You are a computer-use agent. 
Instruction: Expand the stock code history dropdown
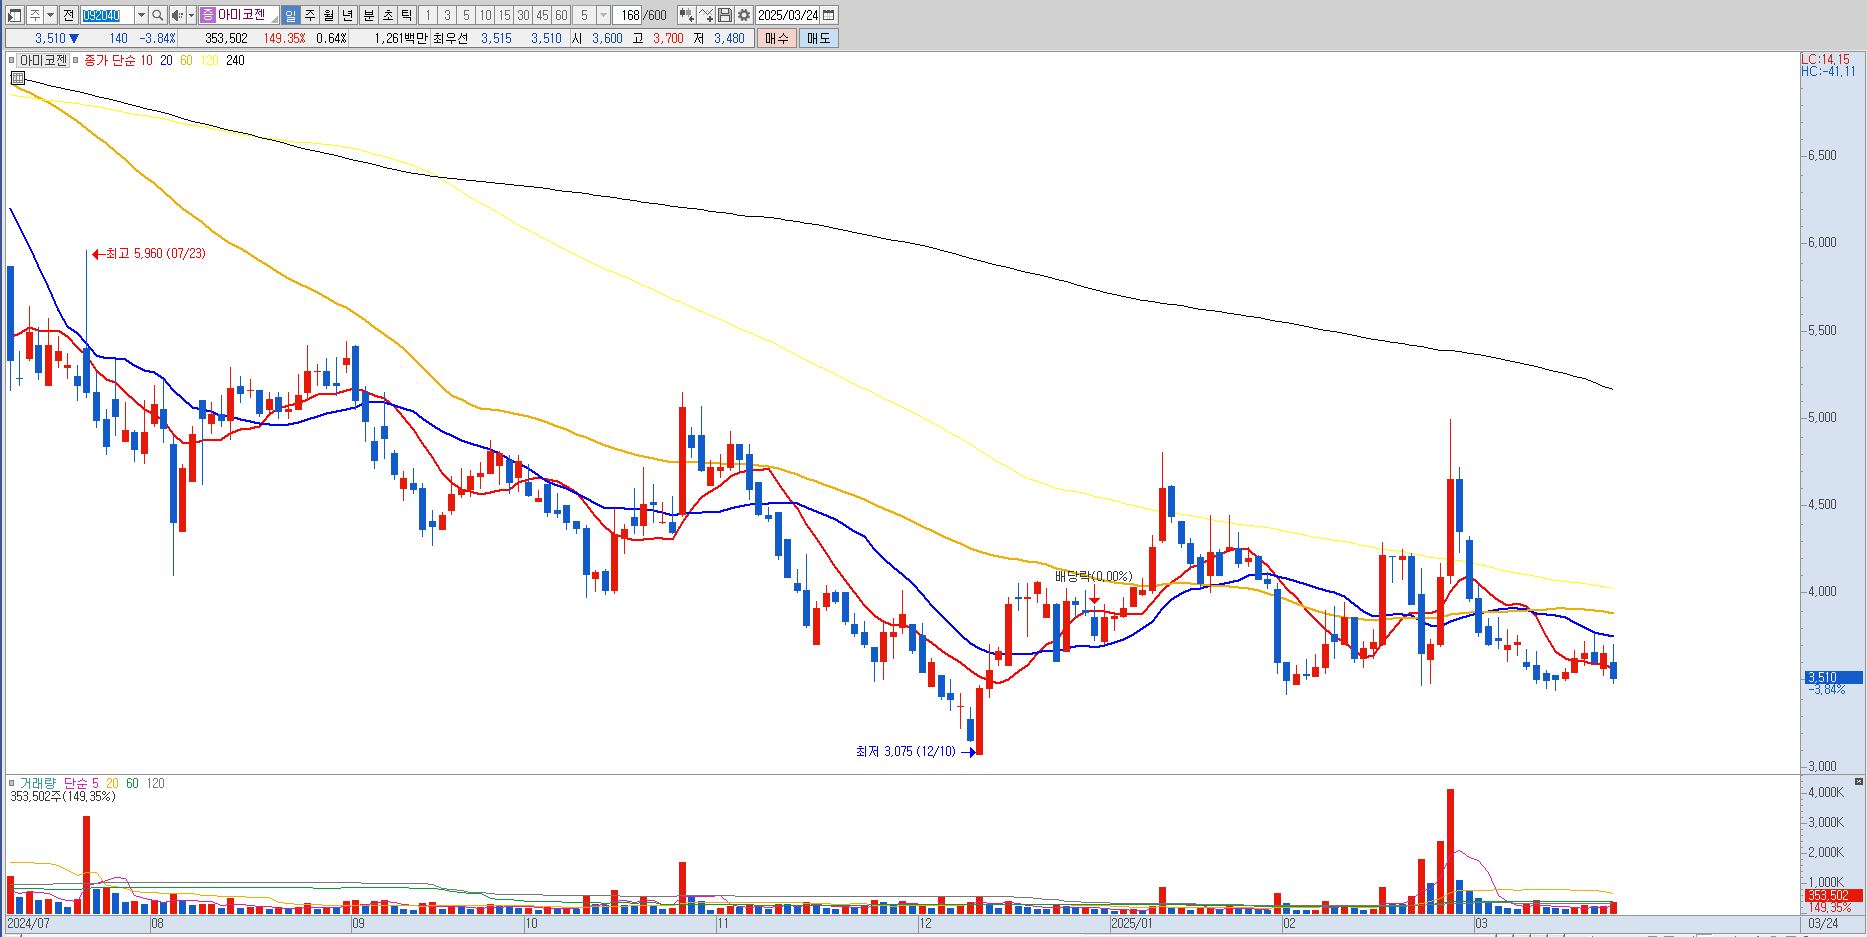pyautogui.click(x=141, y=15)
